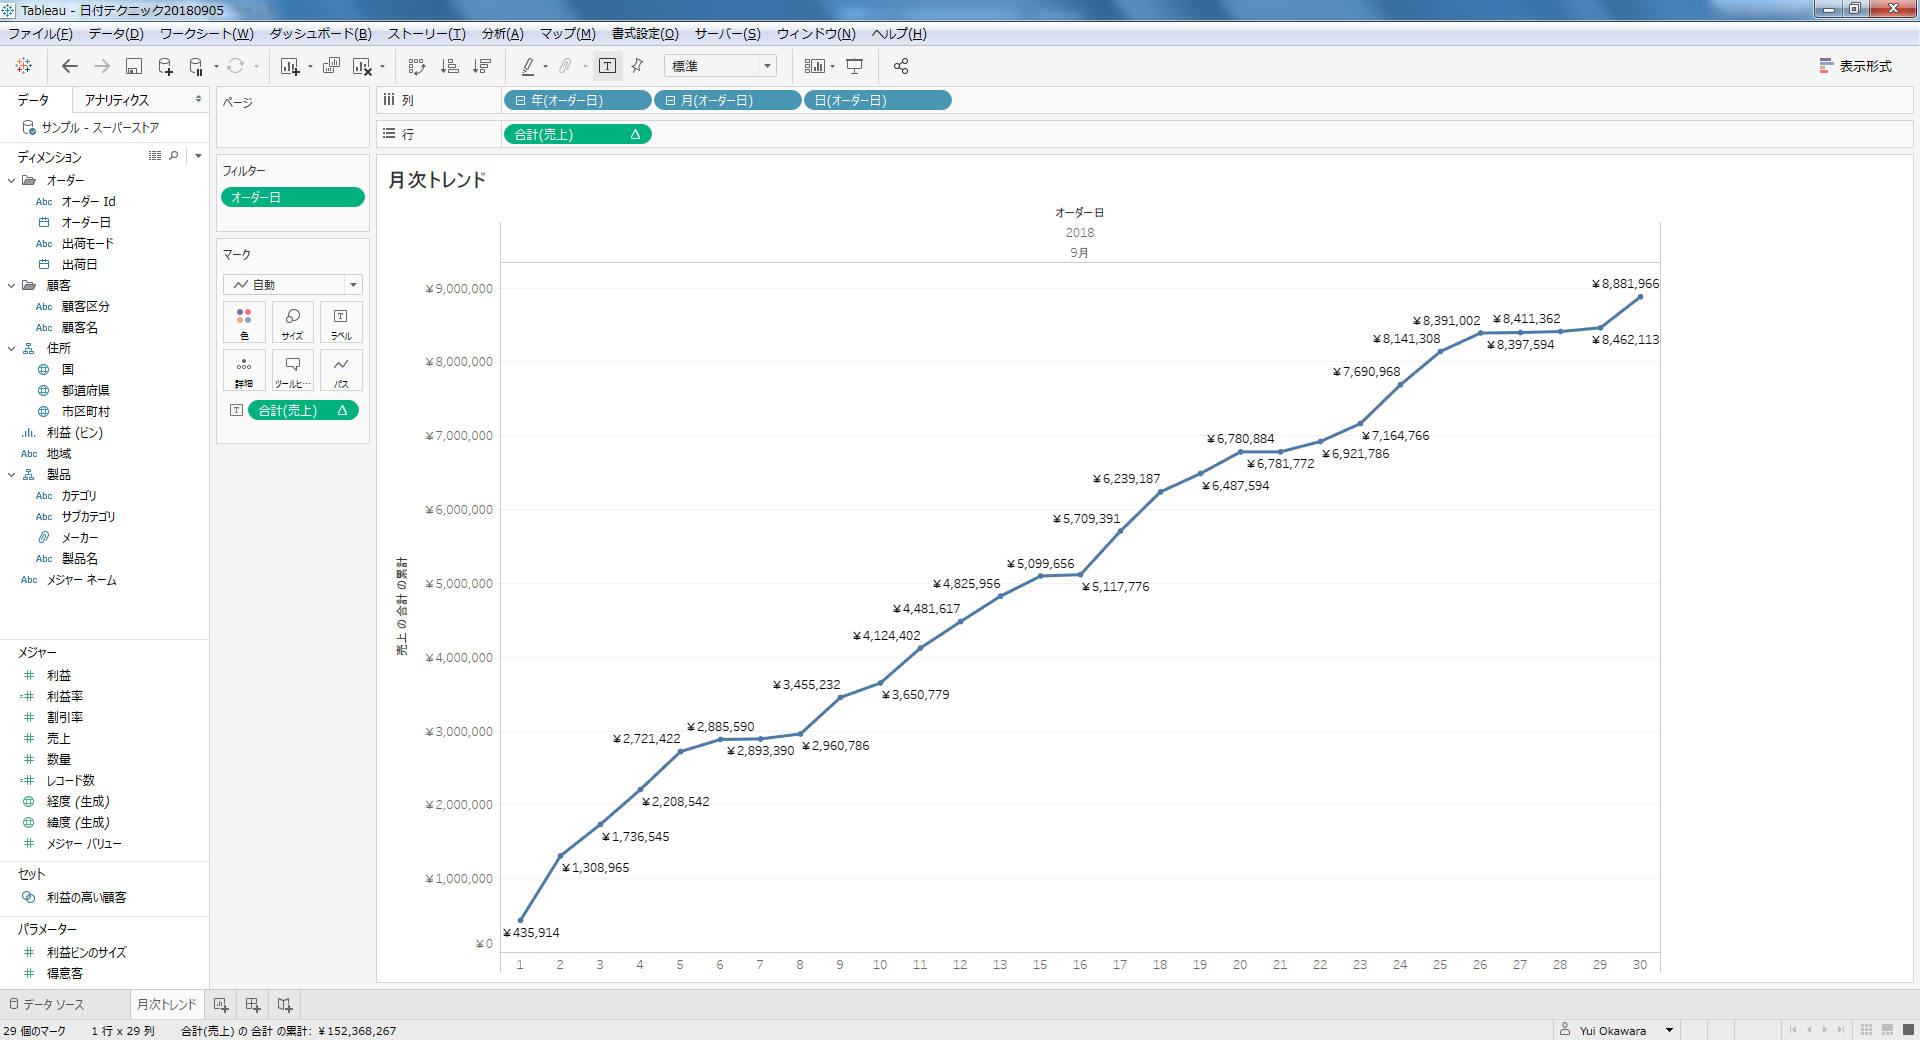Viewport: 1920px width, 1040px height.
Task: Open the Color mark card
Action: (244, 322)
